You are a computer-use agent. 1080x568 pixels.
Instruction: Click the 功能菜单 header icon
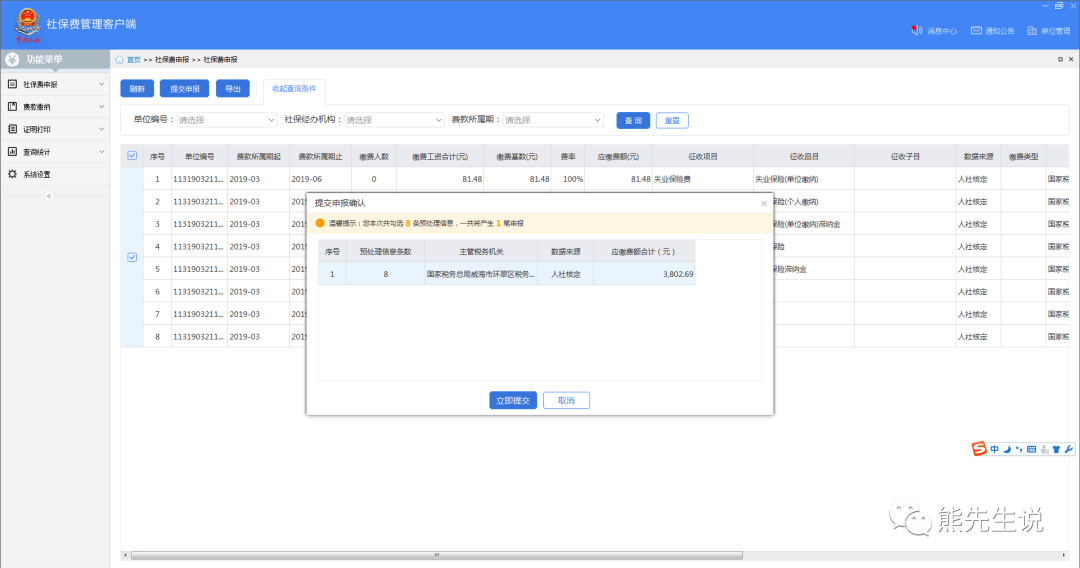(12, 59)
